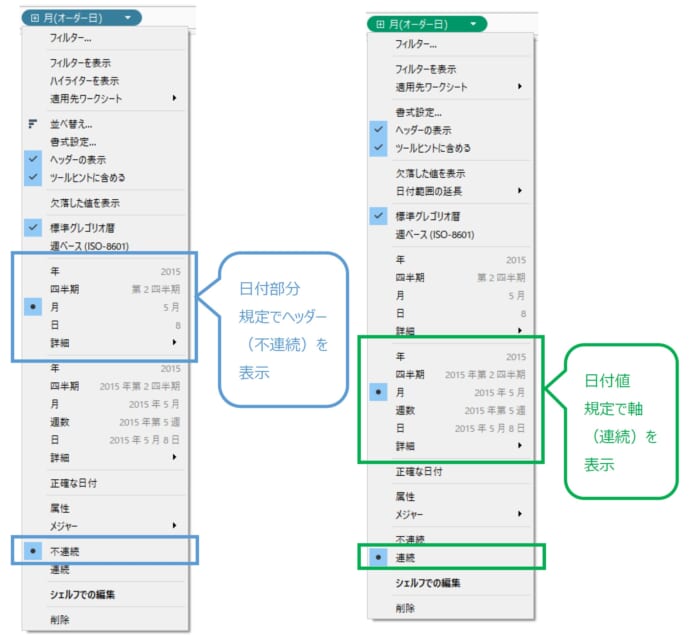Expand 適用先ワークシート submenu in left menu

pos(105,99)
